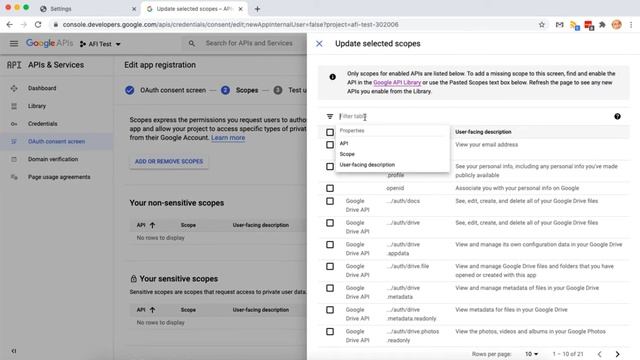
Task: Follow the Learn more link
Action: (228, 138)
